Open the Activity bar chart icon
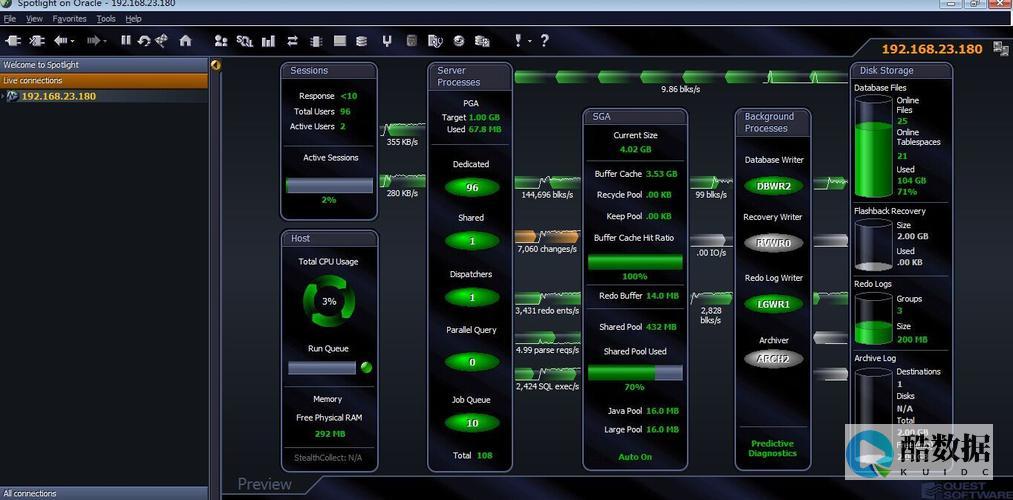1013x500 pixels. click(x=268, y=41)
